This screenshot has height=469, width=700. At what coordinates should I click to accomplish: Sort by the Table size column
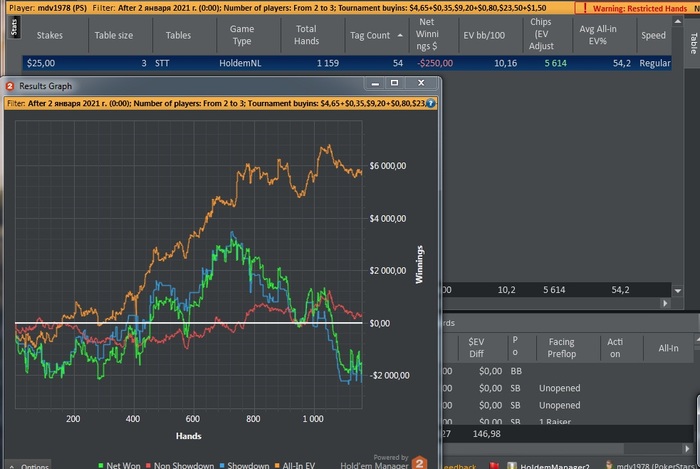113,35
